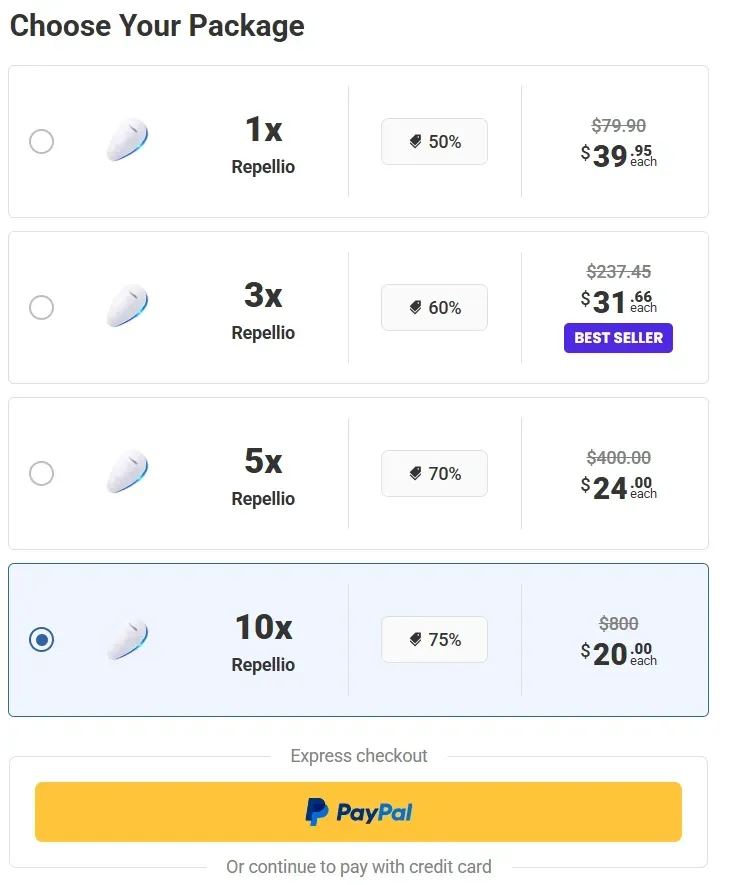Select the 5x Repellio package radio button
752x885 pixels.
tap(41, 473)
